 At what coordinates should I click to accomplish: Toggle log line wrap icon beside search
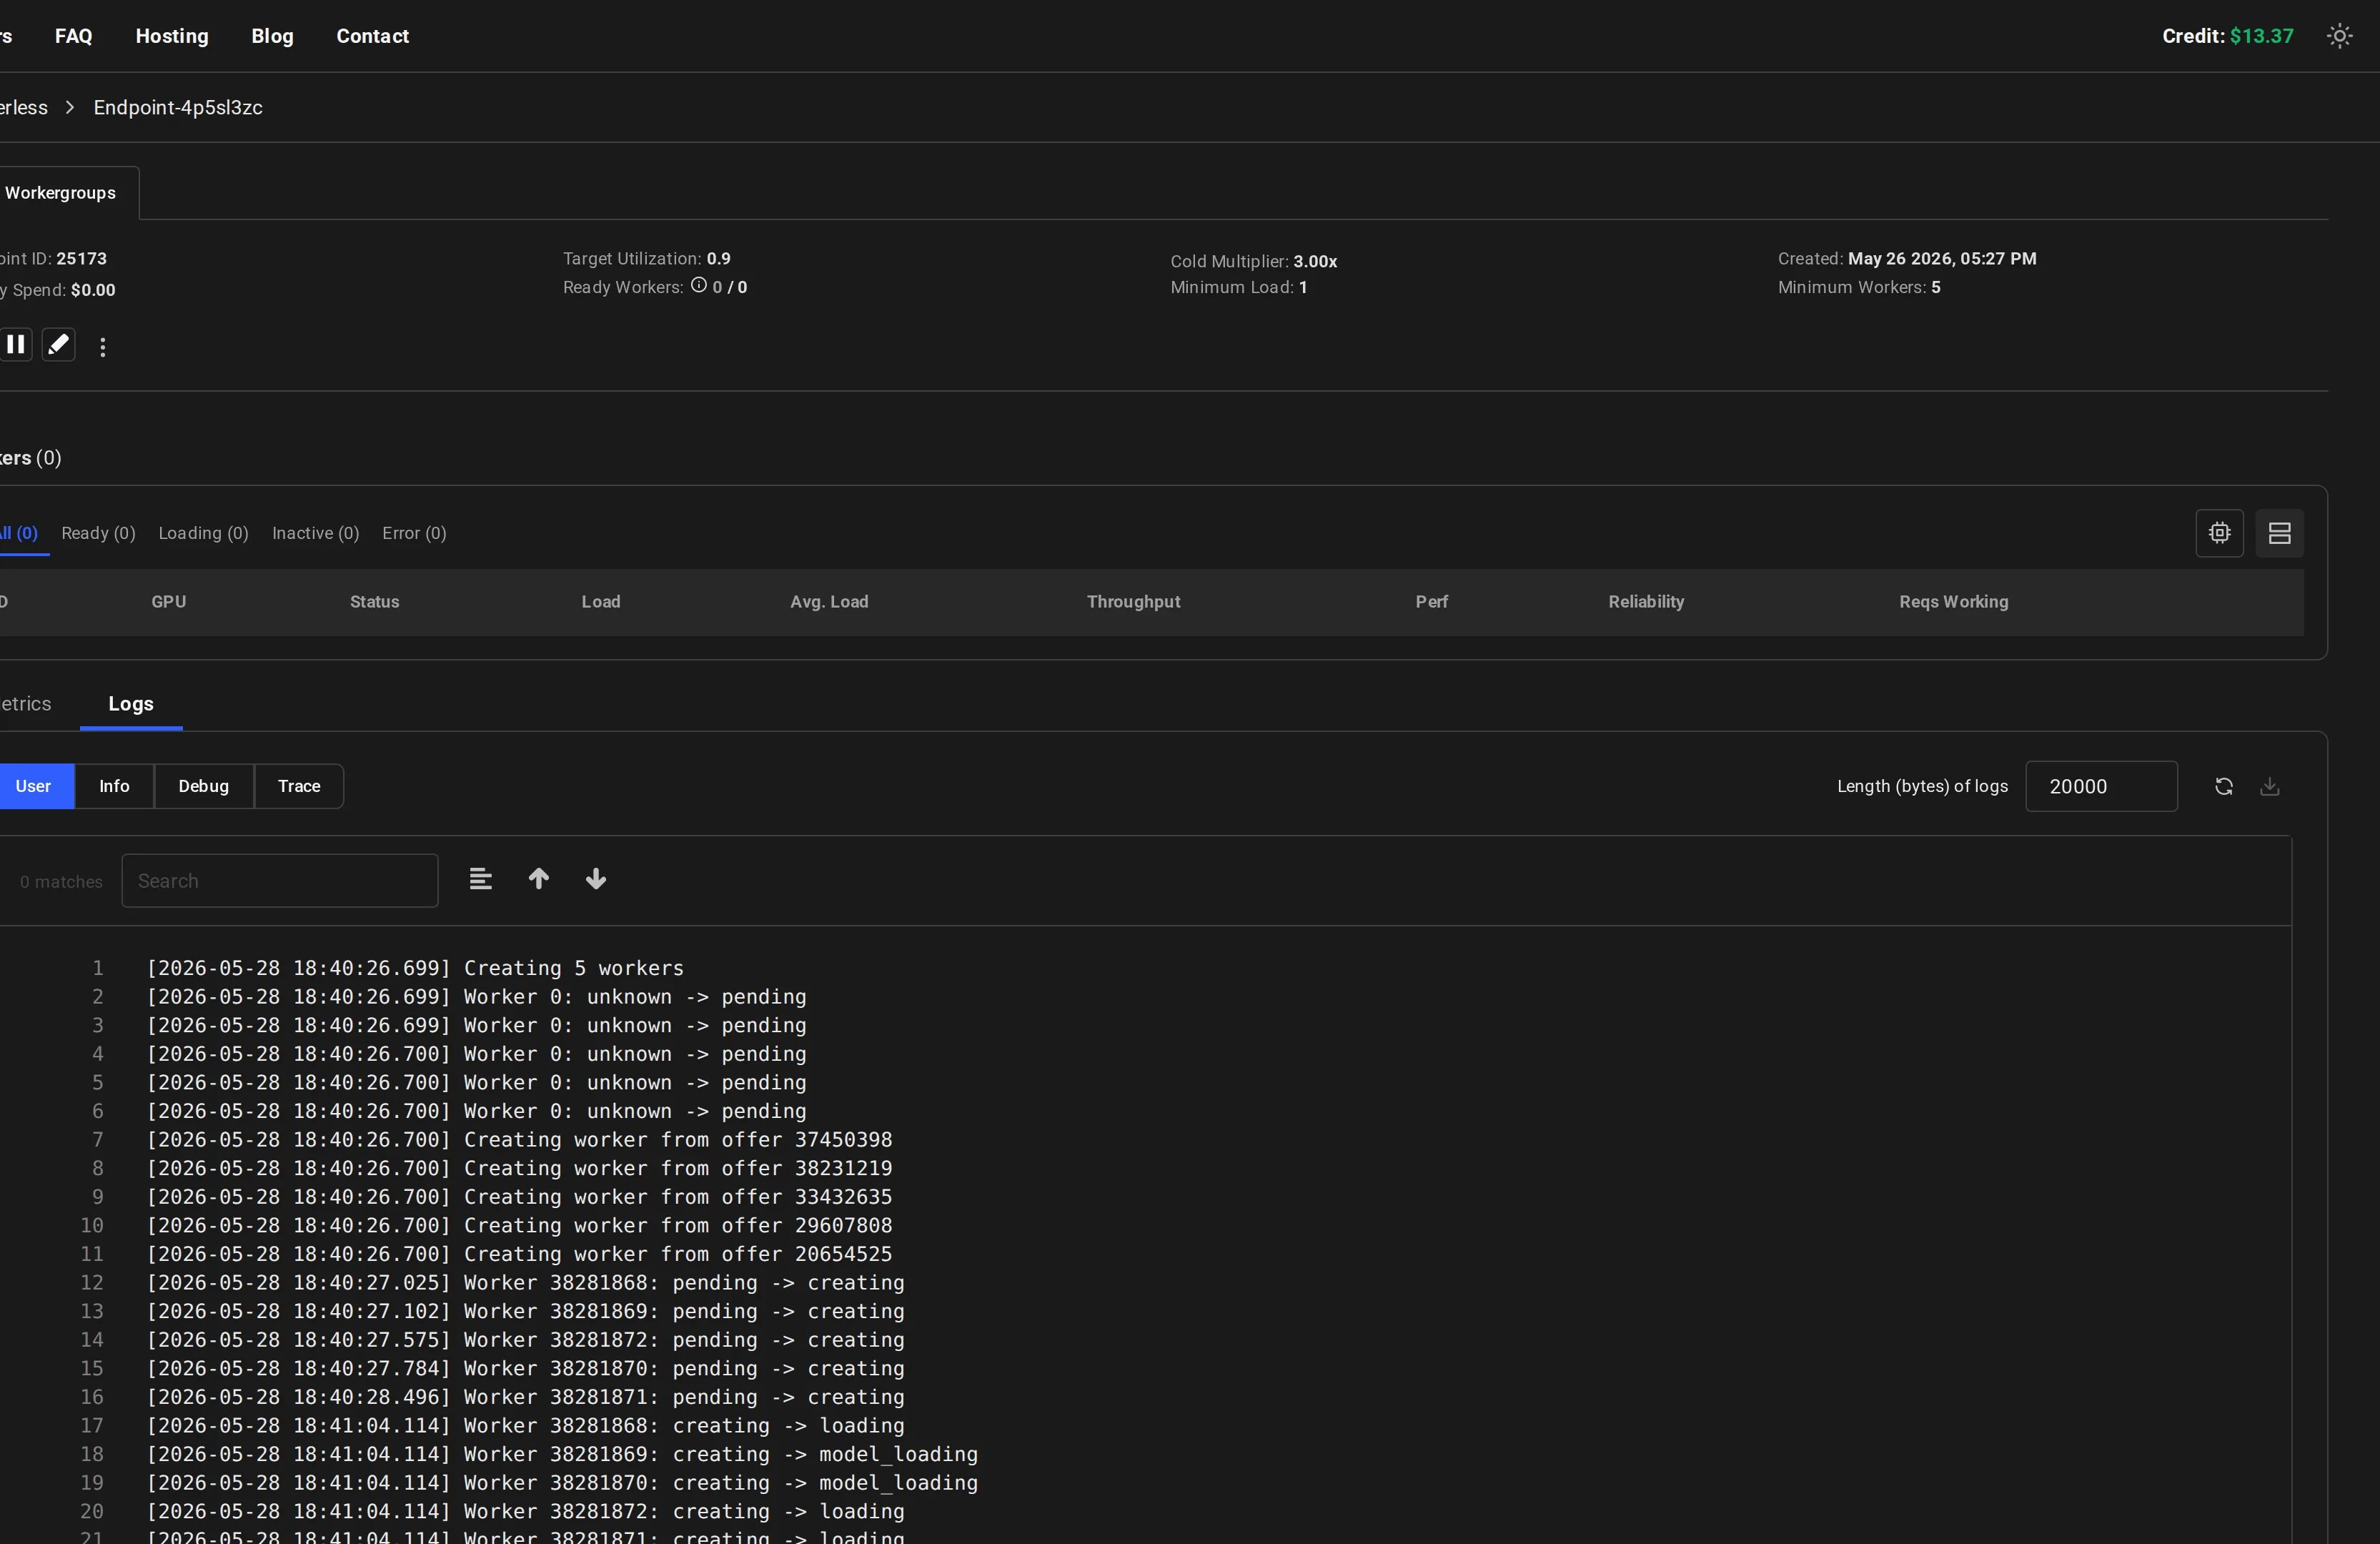[x=480, y=879]
